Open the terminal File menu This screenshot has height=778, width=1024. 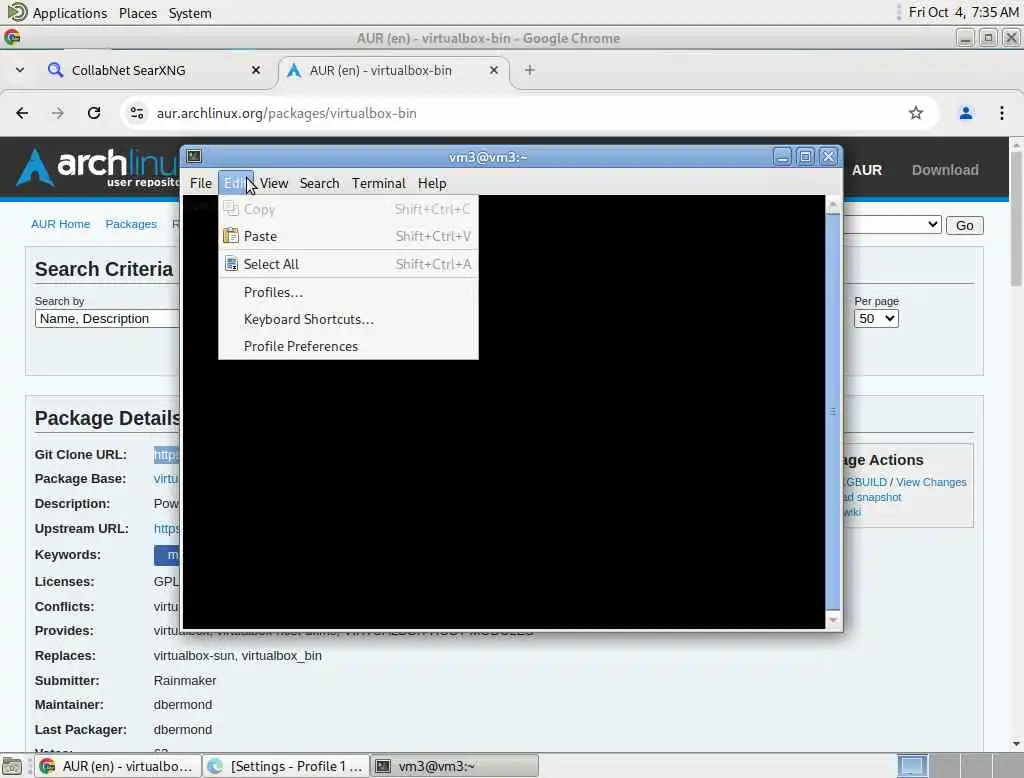pos(200,183)
